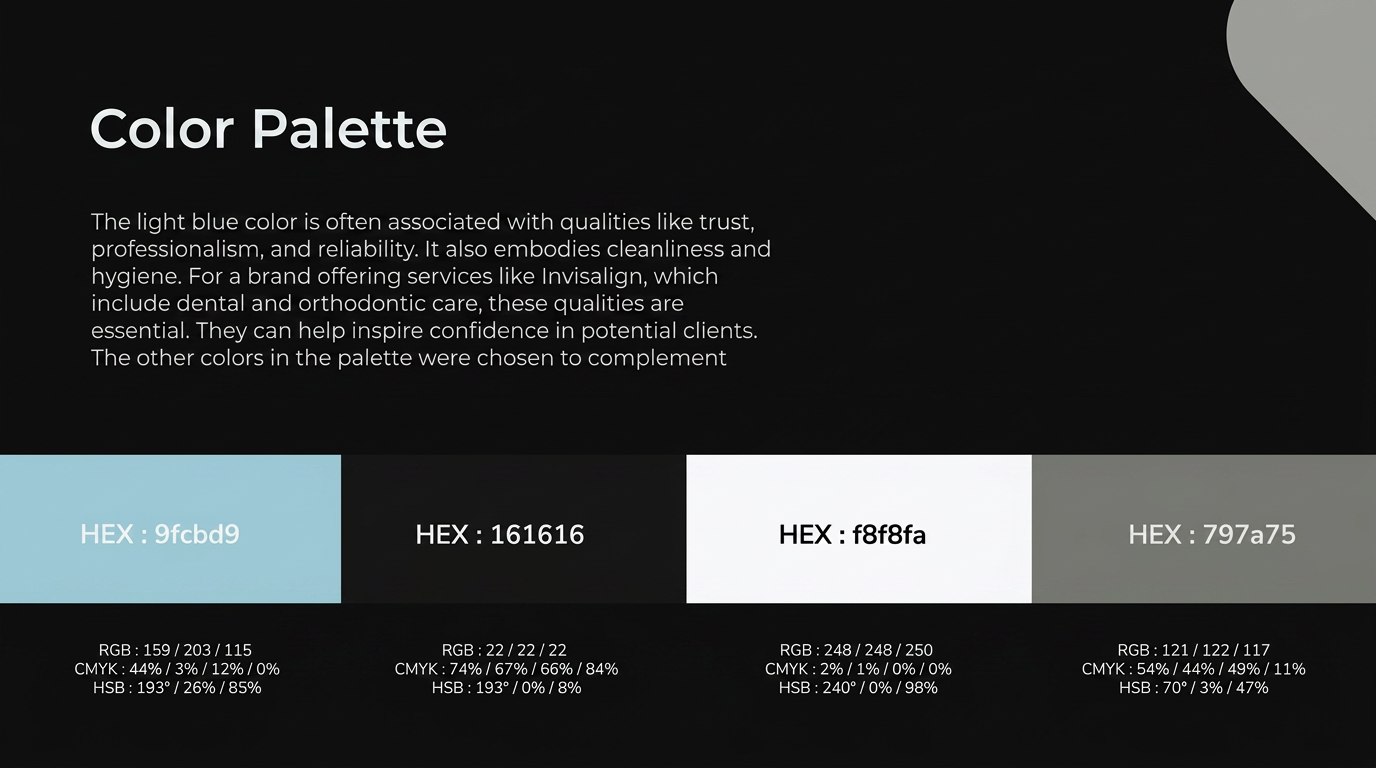Select HSB : 193° / 26% / 85% text
This screenshot has width=1376, height=768.
tap(177, 688)
